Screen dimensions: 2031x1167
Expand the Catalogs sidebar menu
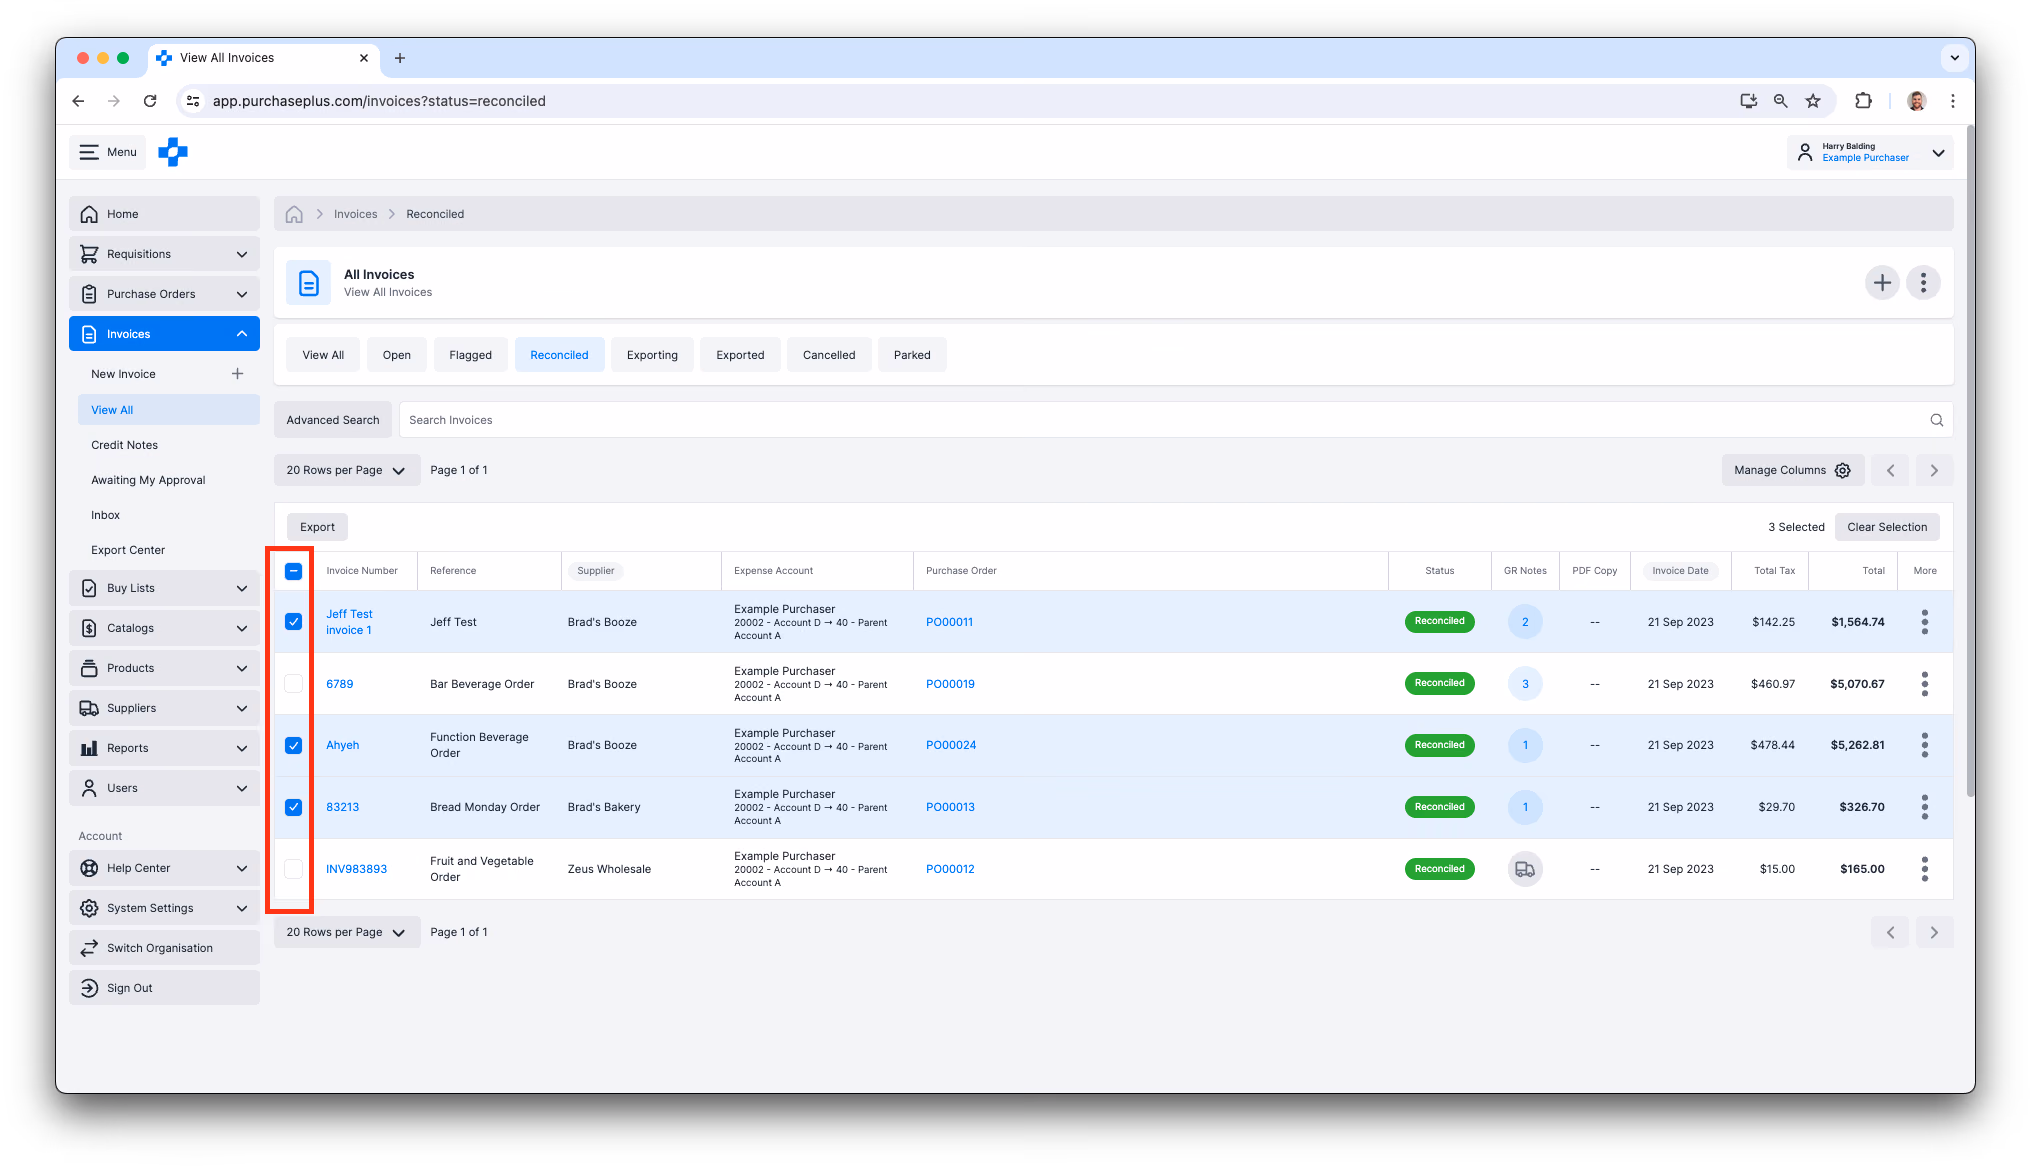164,628
